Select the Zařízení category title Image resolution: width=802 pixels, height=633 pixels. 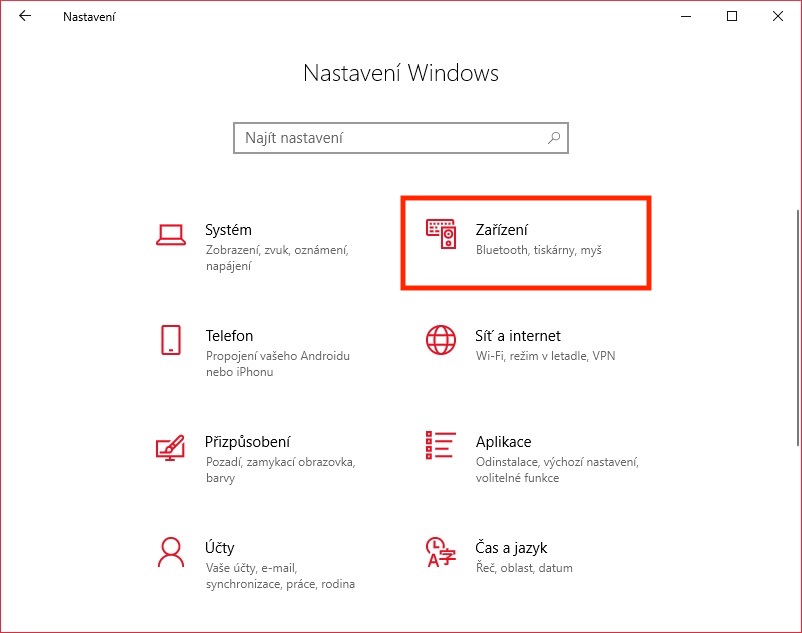(x=503, y=230)
